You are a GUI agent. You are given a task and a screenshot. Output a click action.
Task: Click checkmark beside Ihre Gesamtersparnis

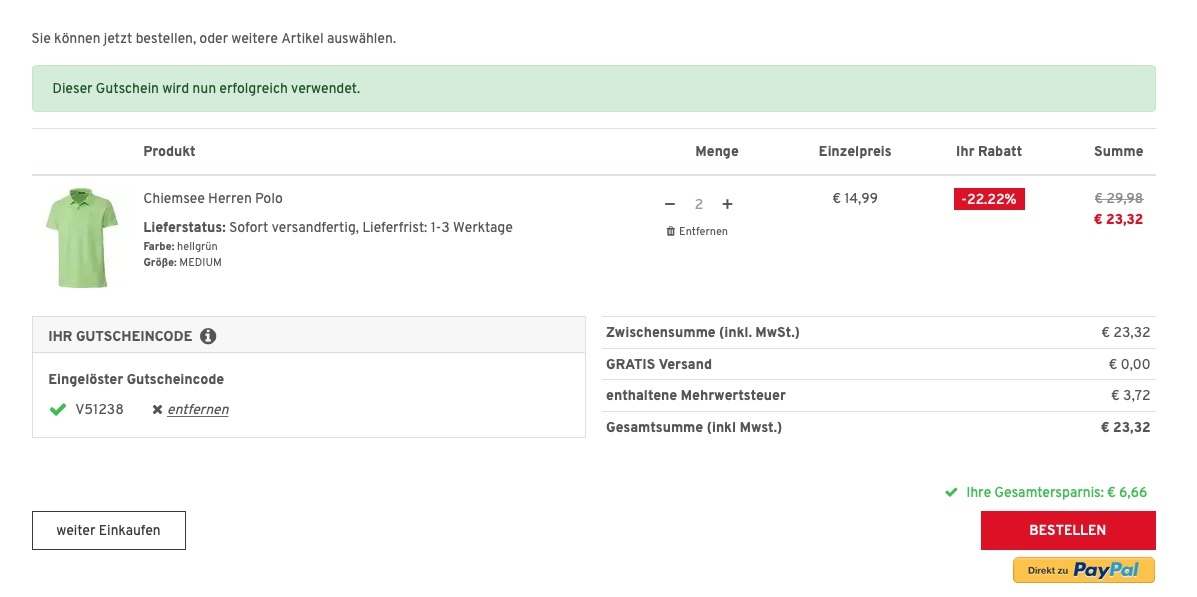[x=951, y=492]
